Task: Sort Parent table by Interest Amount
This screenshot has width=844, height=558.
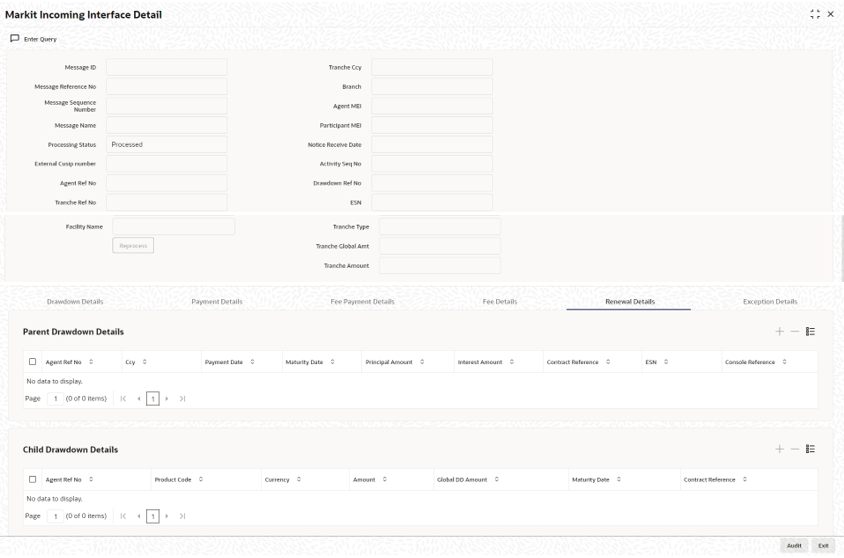Action: (x=511, y=362)
